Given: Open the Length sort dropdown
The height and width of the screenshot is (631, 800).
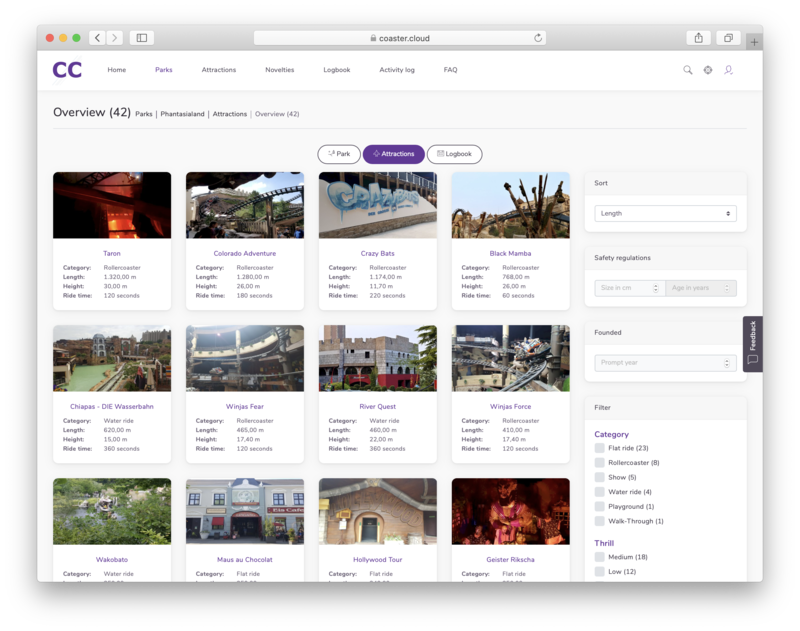Looking at the screenshot, I should 665,213.
